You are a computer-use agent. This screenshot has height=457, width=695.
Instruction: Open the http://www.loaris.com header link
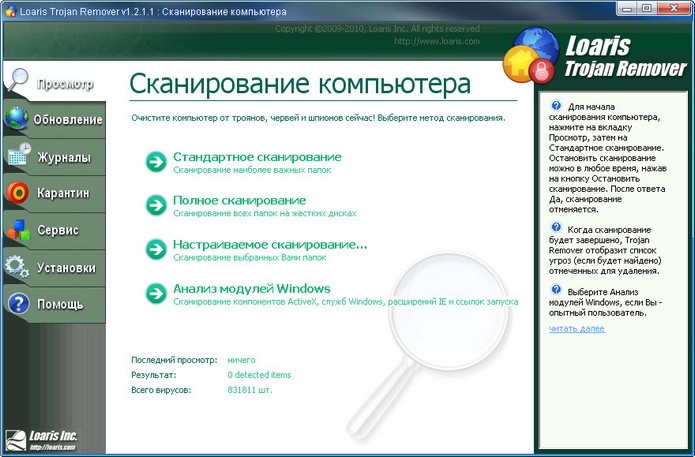pyautogui.click(x=437, y=41)
